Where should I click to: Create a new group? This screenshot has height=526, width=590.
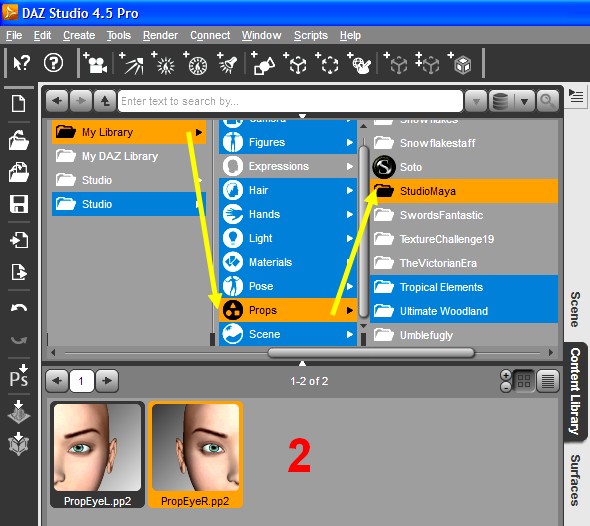click(327, 63)
